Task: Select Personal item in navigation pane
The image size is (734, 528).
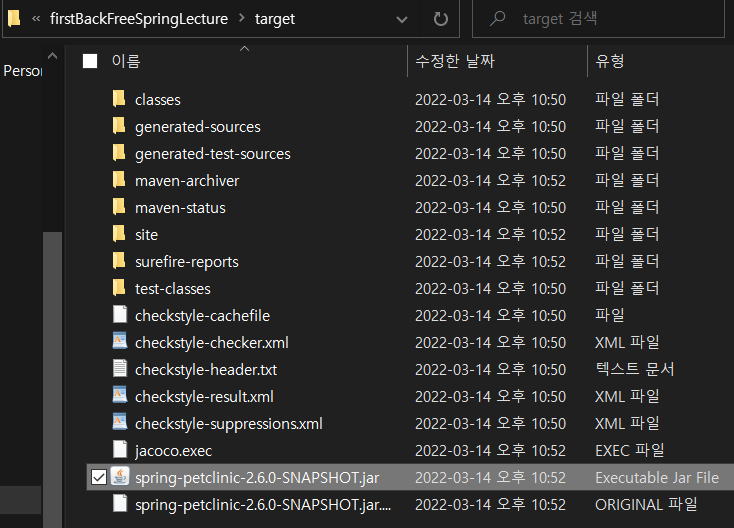Action: click(x=22, y=71)
